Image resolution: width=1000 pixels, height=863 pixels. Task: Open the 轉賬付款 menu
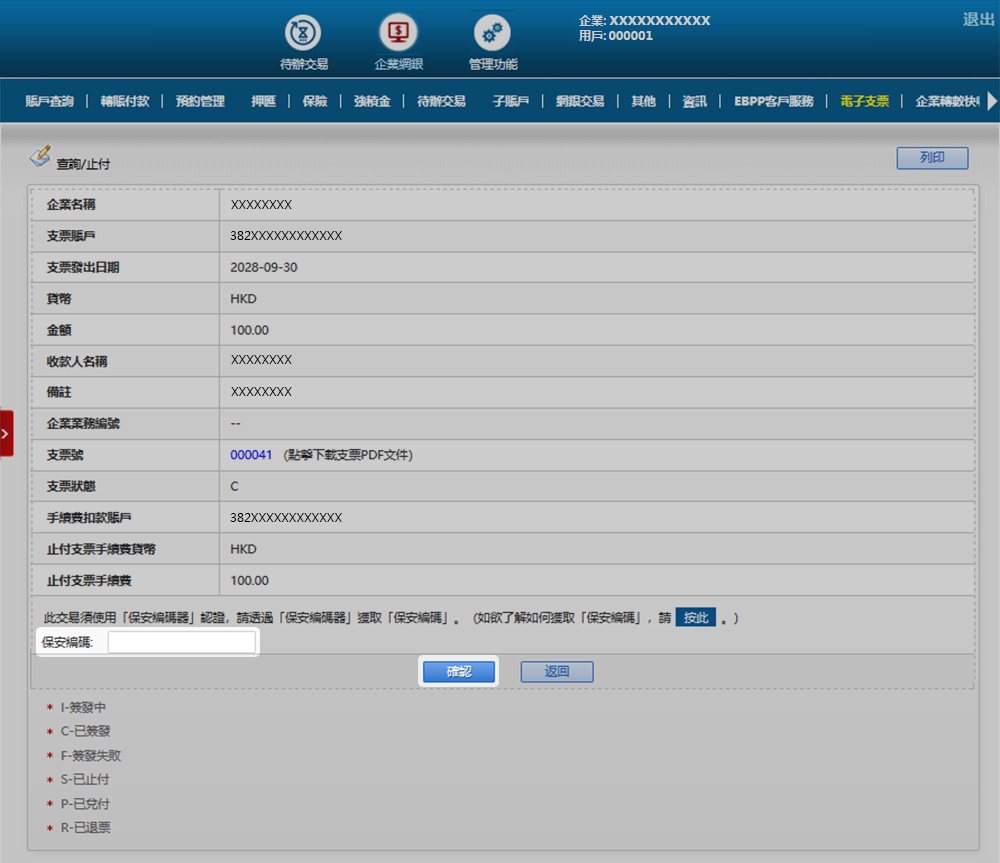pos(125,101)
